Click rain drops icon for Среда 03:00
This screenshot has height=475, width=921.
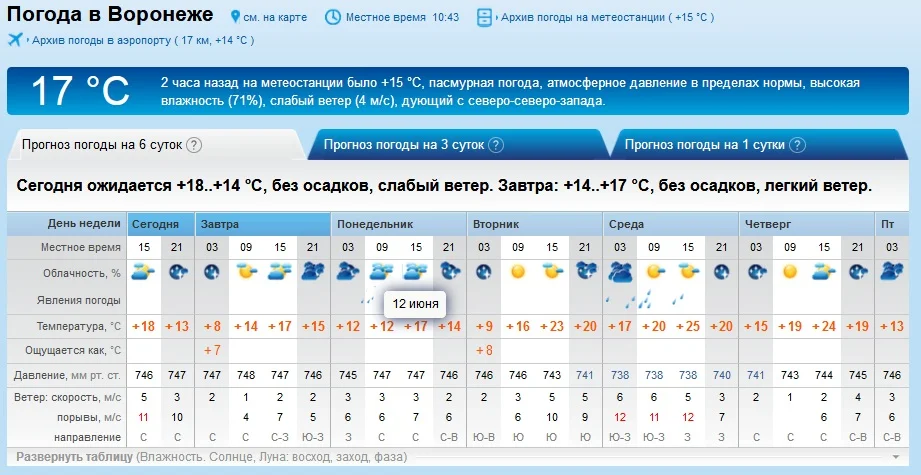(x=619, y=302)
